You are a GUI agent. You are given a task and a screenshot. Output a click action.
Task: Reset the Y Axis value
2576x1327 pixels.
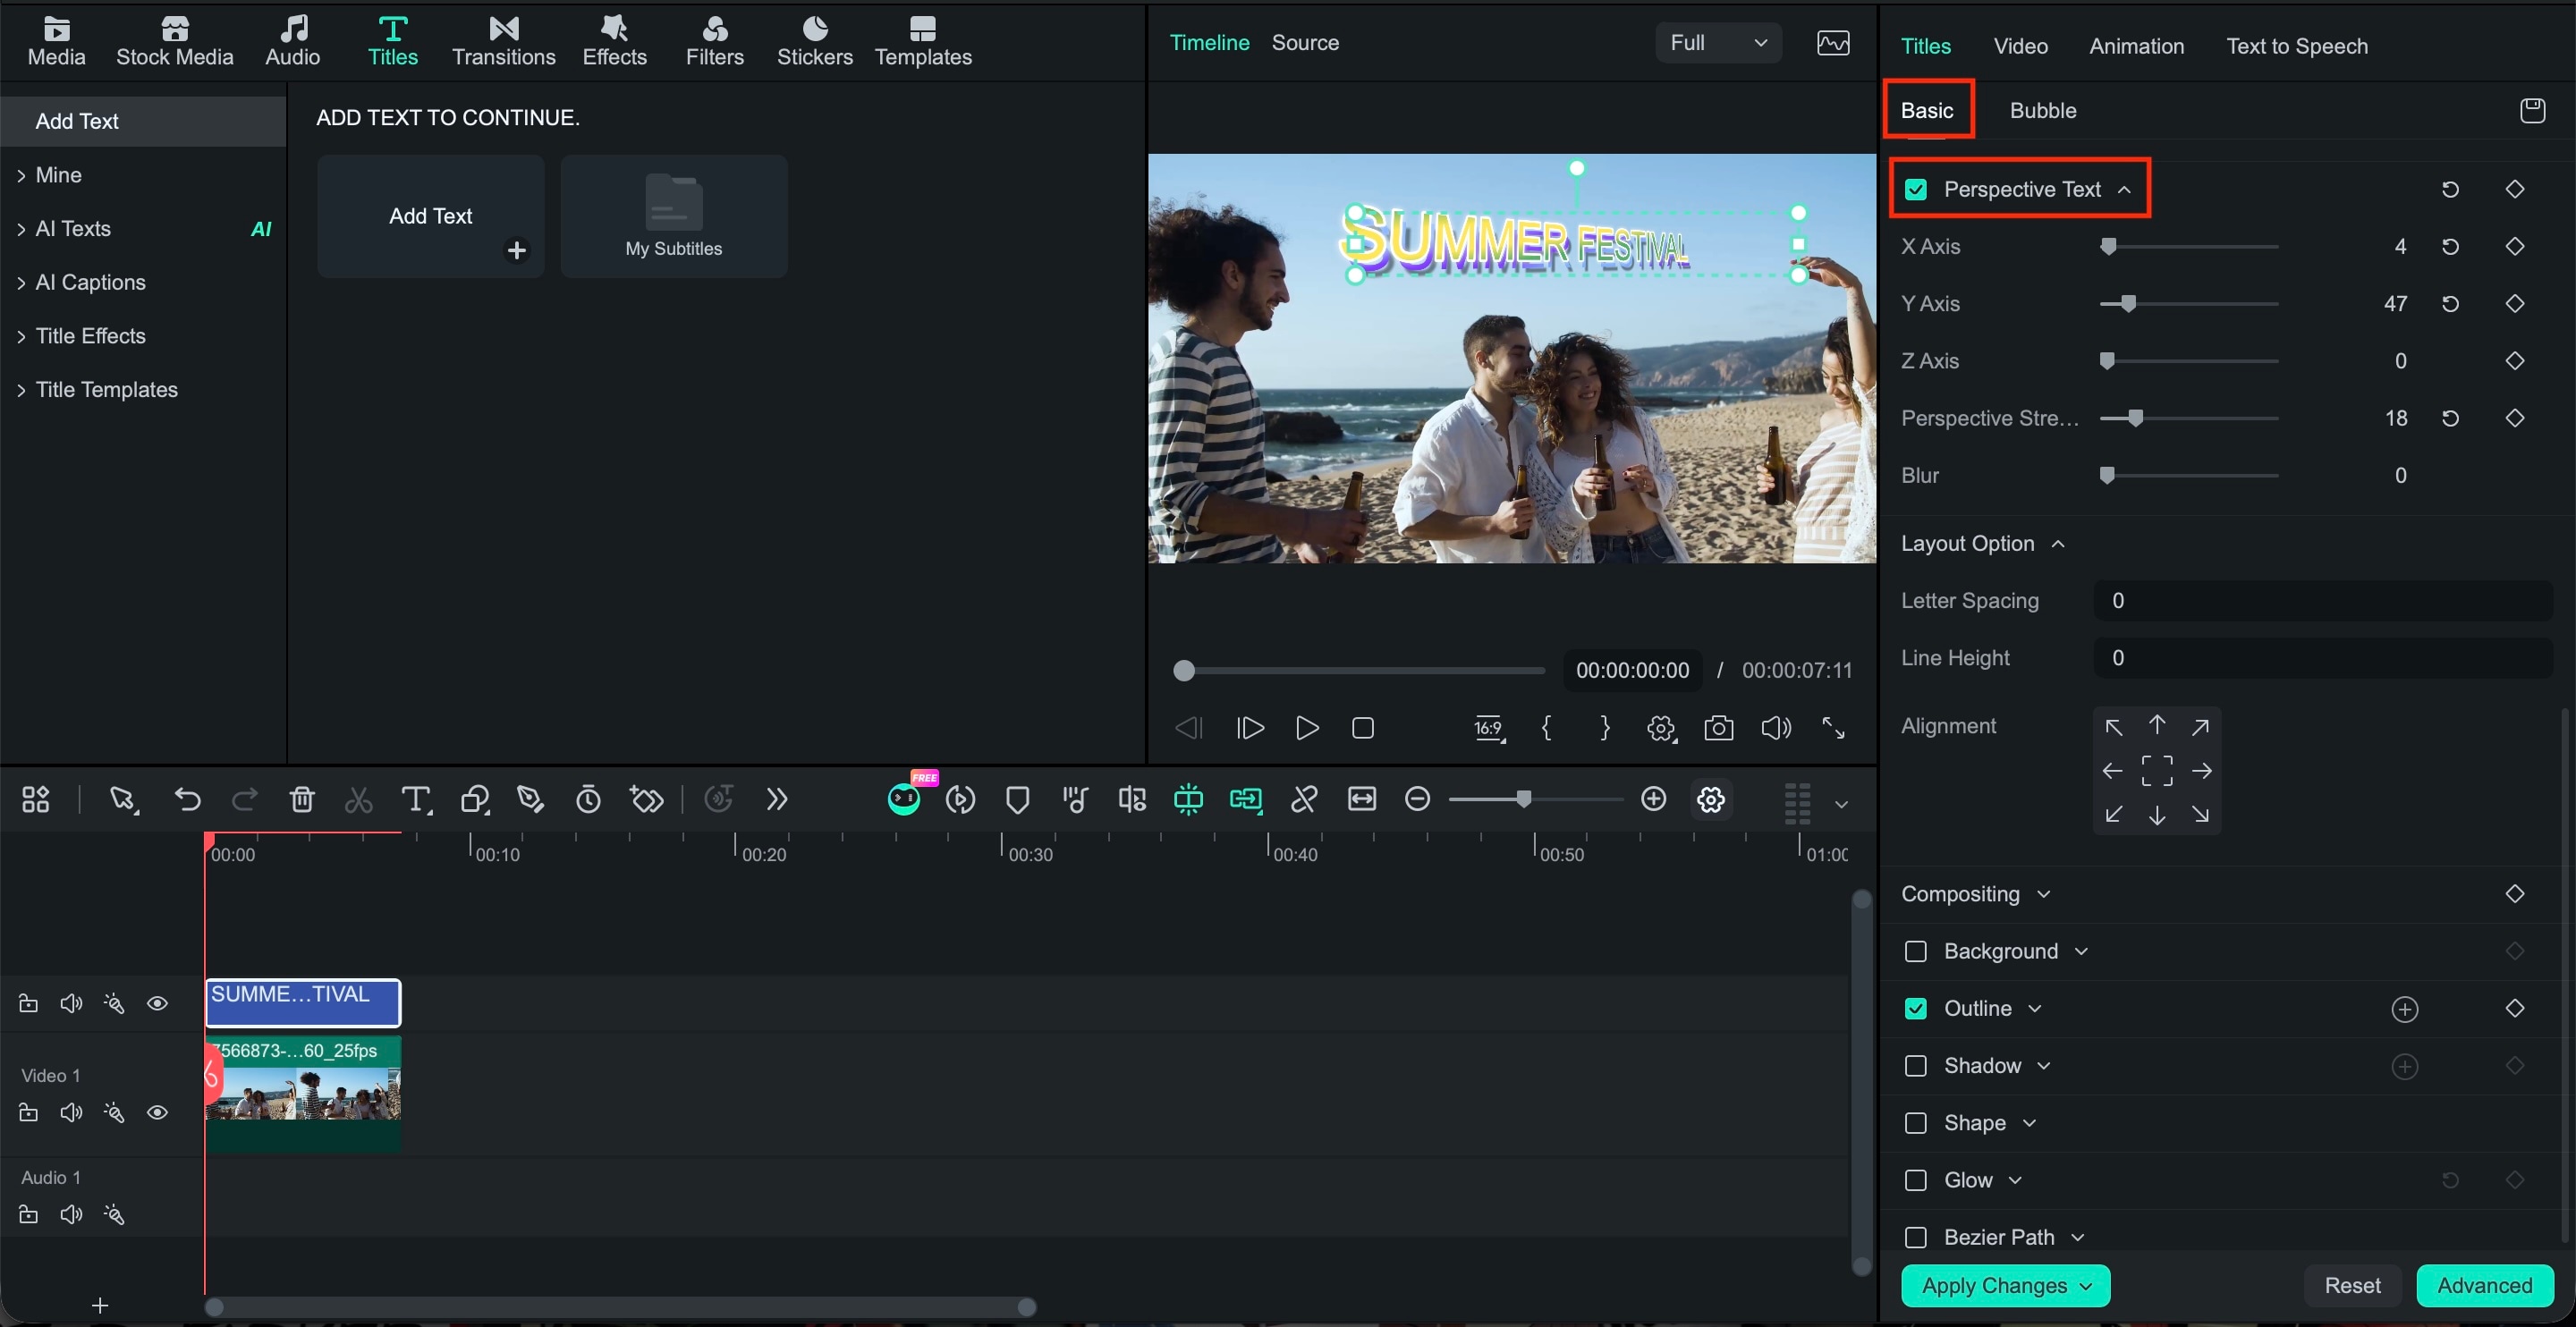[x=2450, y=304]
